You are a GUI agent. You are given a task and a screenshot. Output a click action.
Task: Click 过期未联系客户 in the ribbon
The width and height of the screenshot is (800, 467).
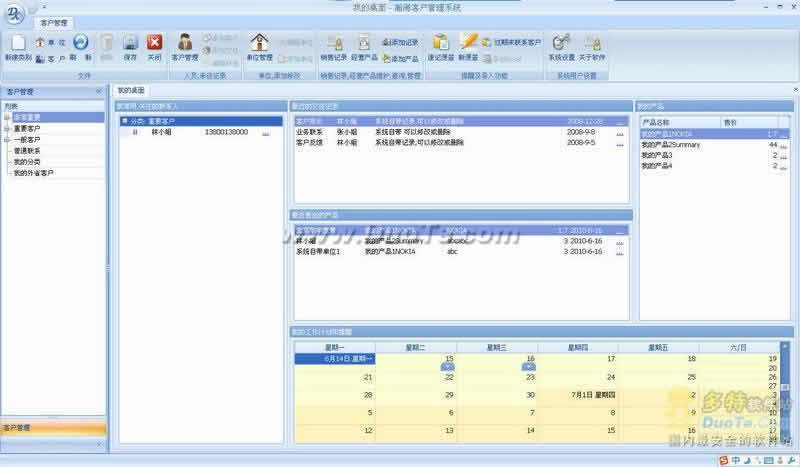(x=516, y=43)
